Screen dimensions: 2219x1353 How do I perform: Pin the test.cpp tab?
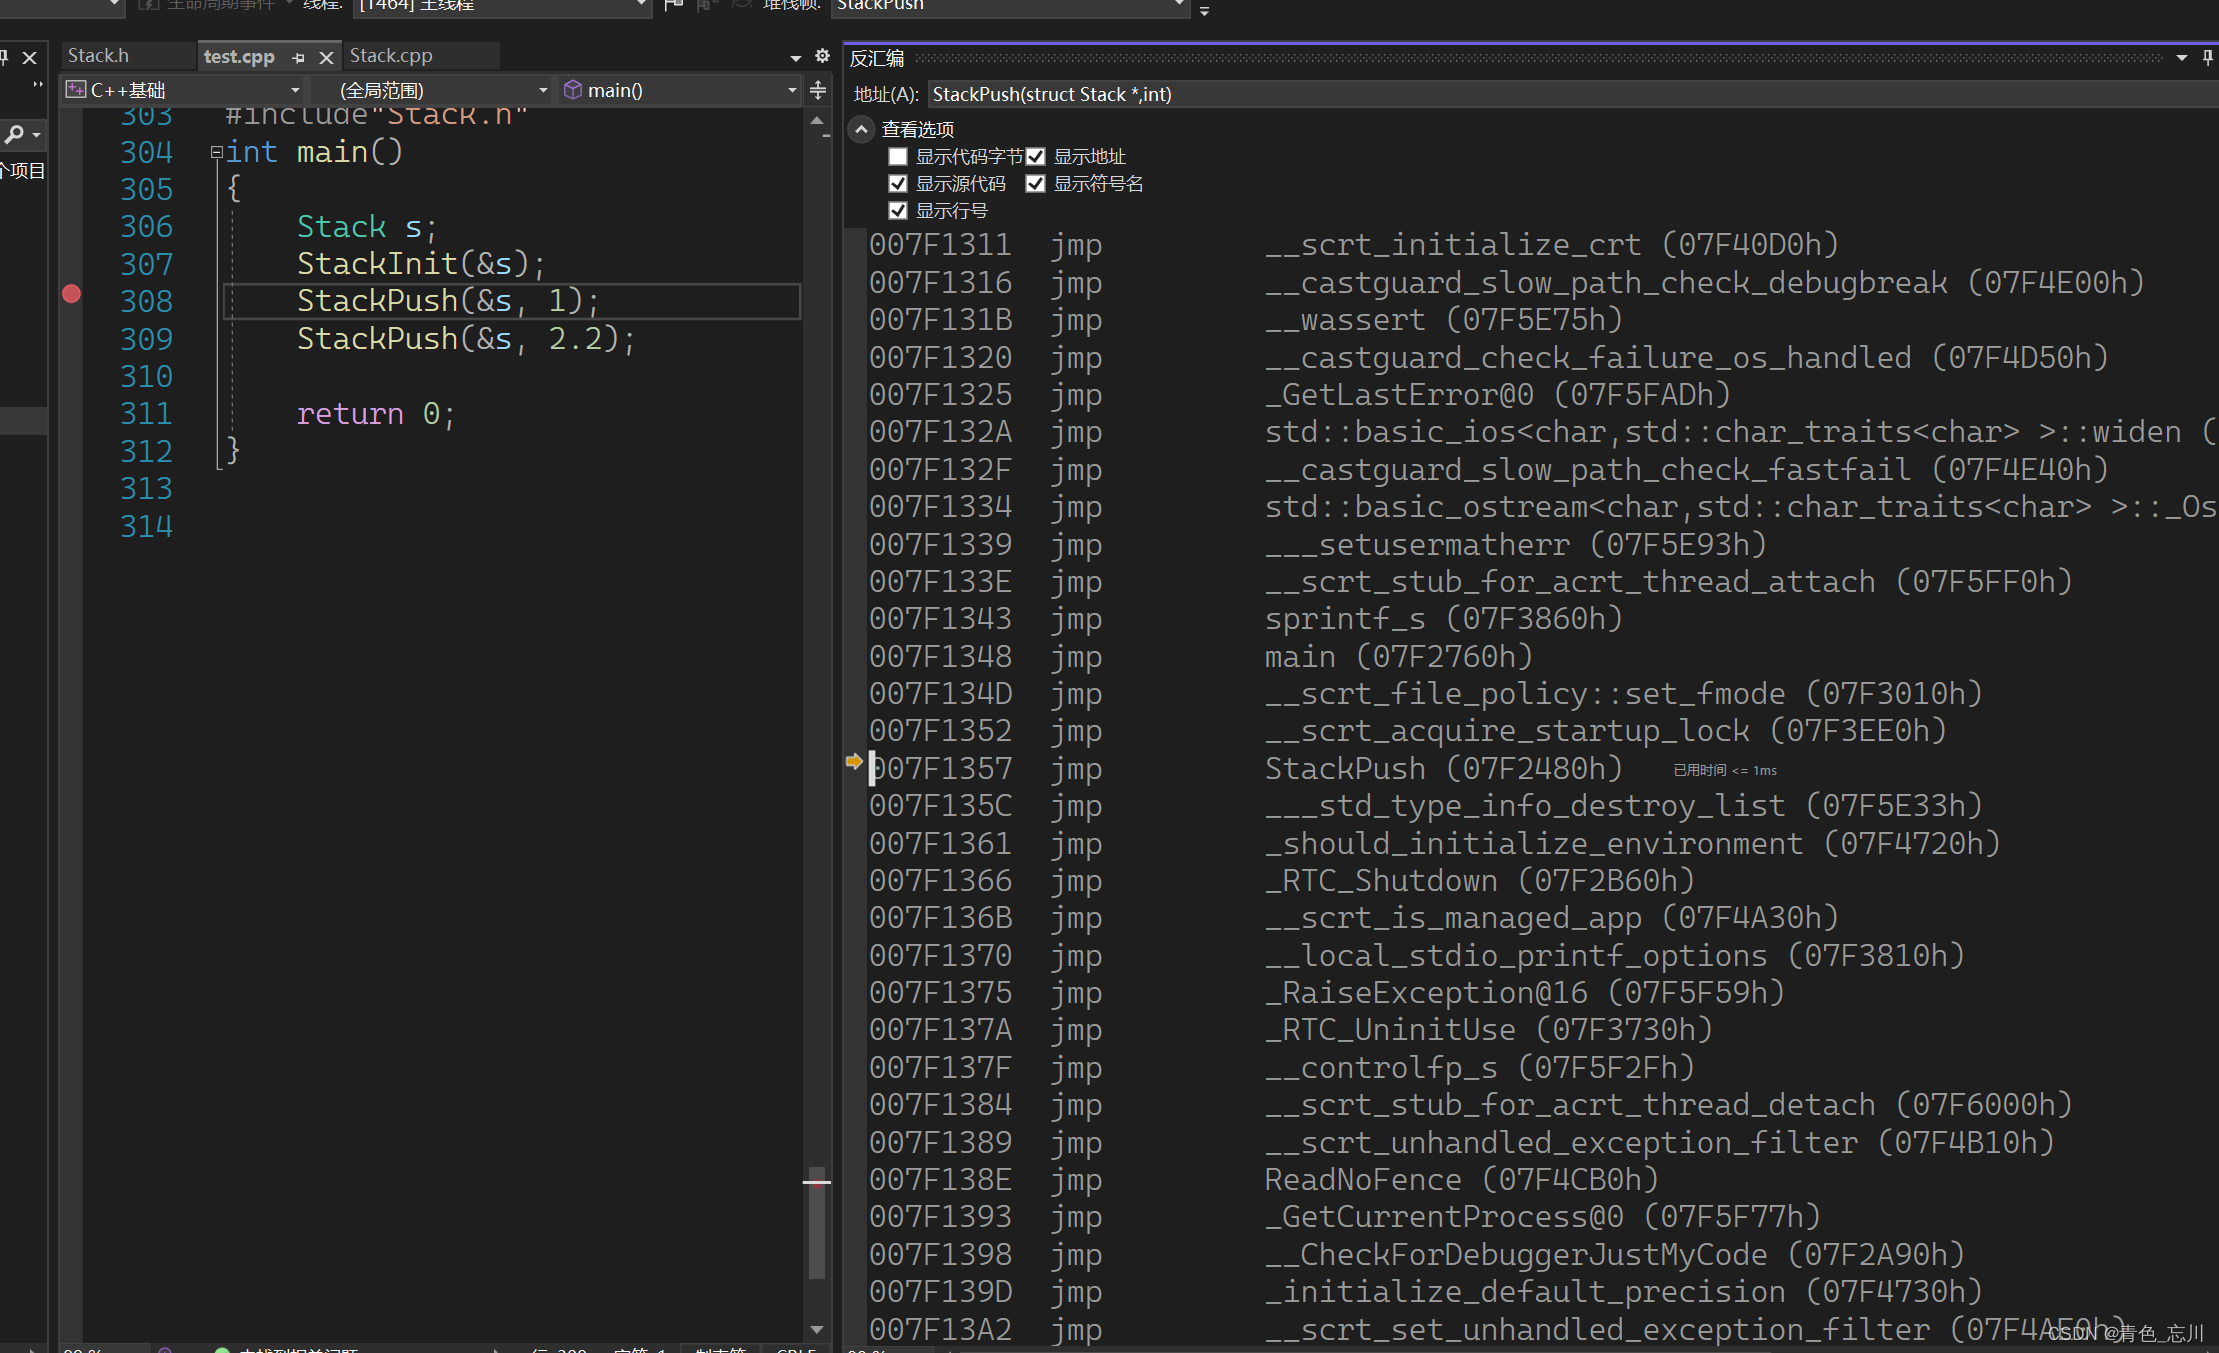298,58
